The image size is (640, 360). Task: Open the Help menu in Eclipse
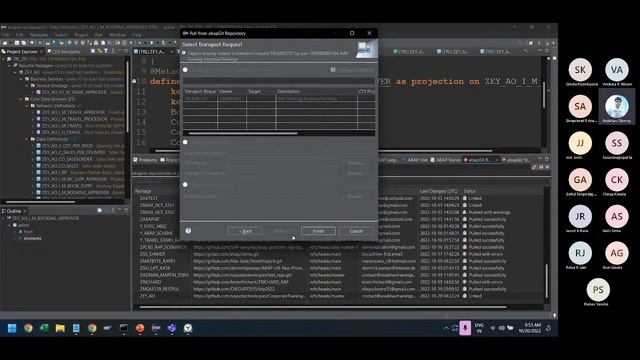pos(136,35)
